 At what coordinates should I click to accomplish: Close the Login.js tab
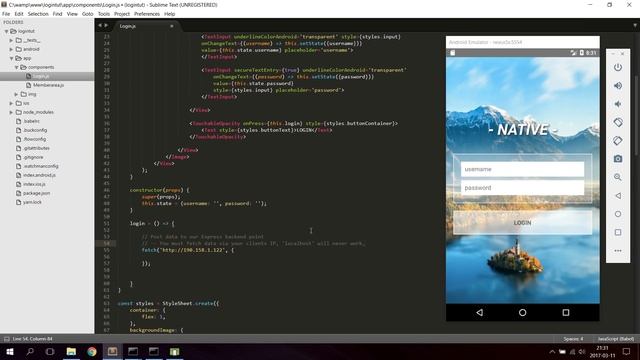[x=172, y=26]
